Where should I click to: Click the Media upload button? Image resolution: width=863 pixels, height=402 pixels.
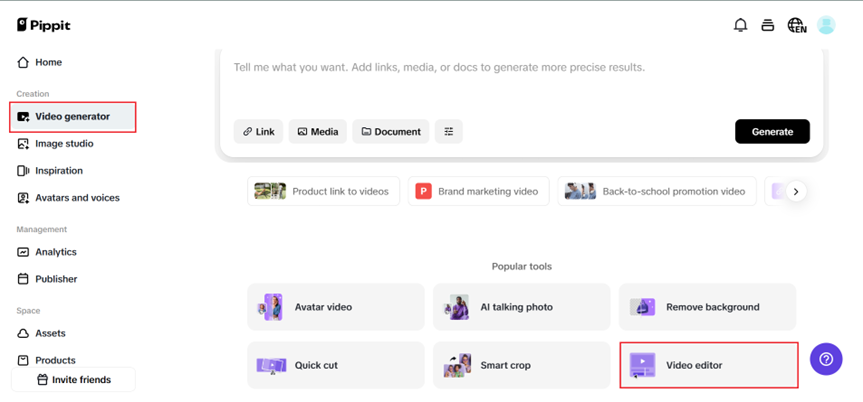(x=317, y=132)
